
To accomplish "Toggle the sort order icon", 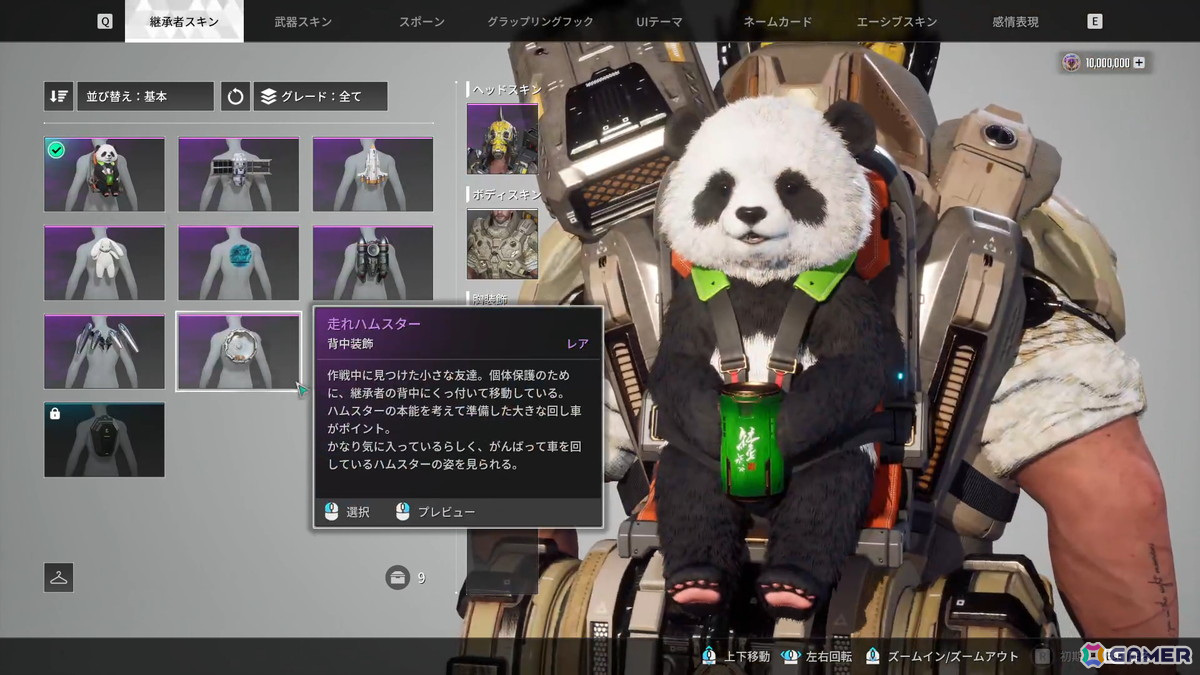I will 58,96.
